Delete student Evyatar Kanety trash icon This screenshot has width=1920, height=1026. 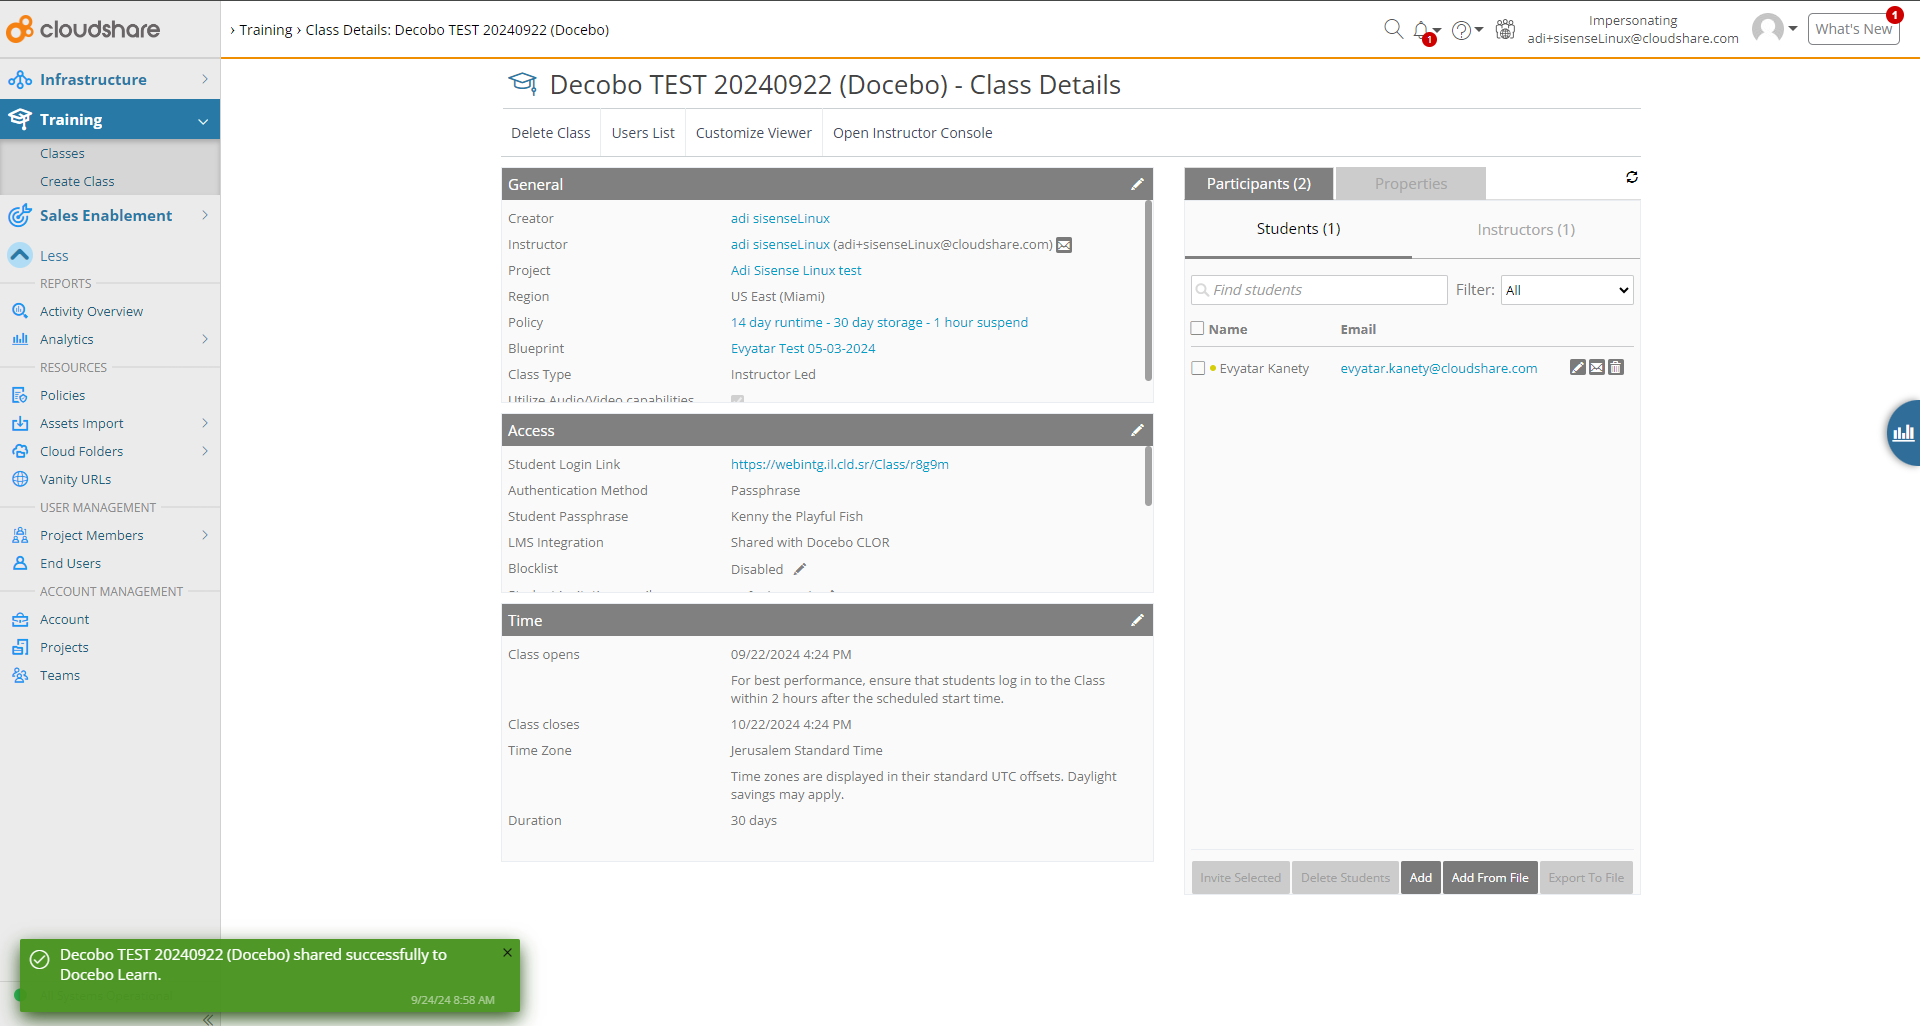pos(1616,367)
